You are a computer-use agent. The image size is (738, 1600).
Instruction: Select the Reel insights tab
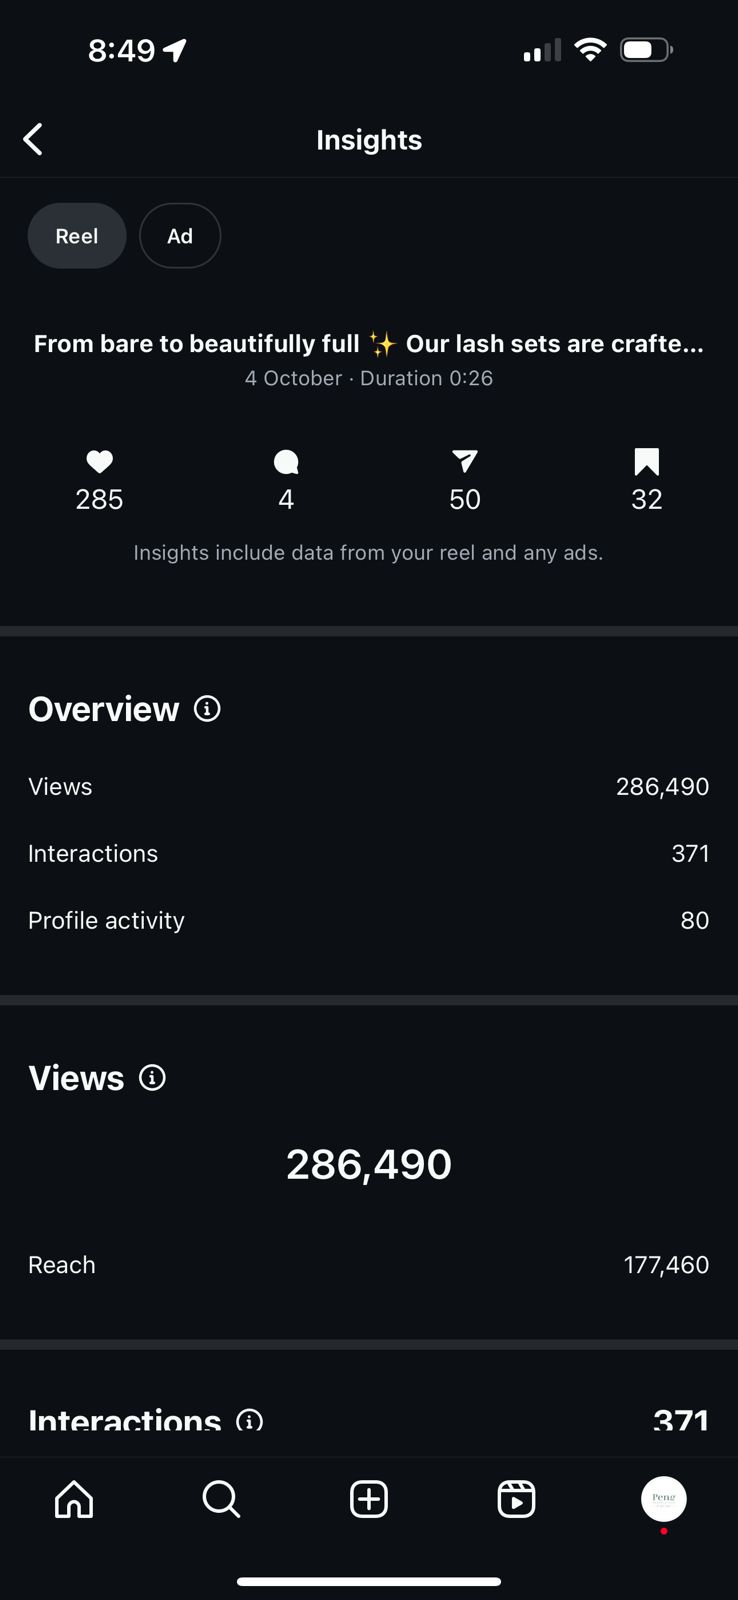77,236
